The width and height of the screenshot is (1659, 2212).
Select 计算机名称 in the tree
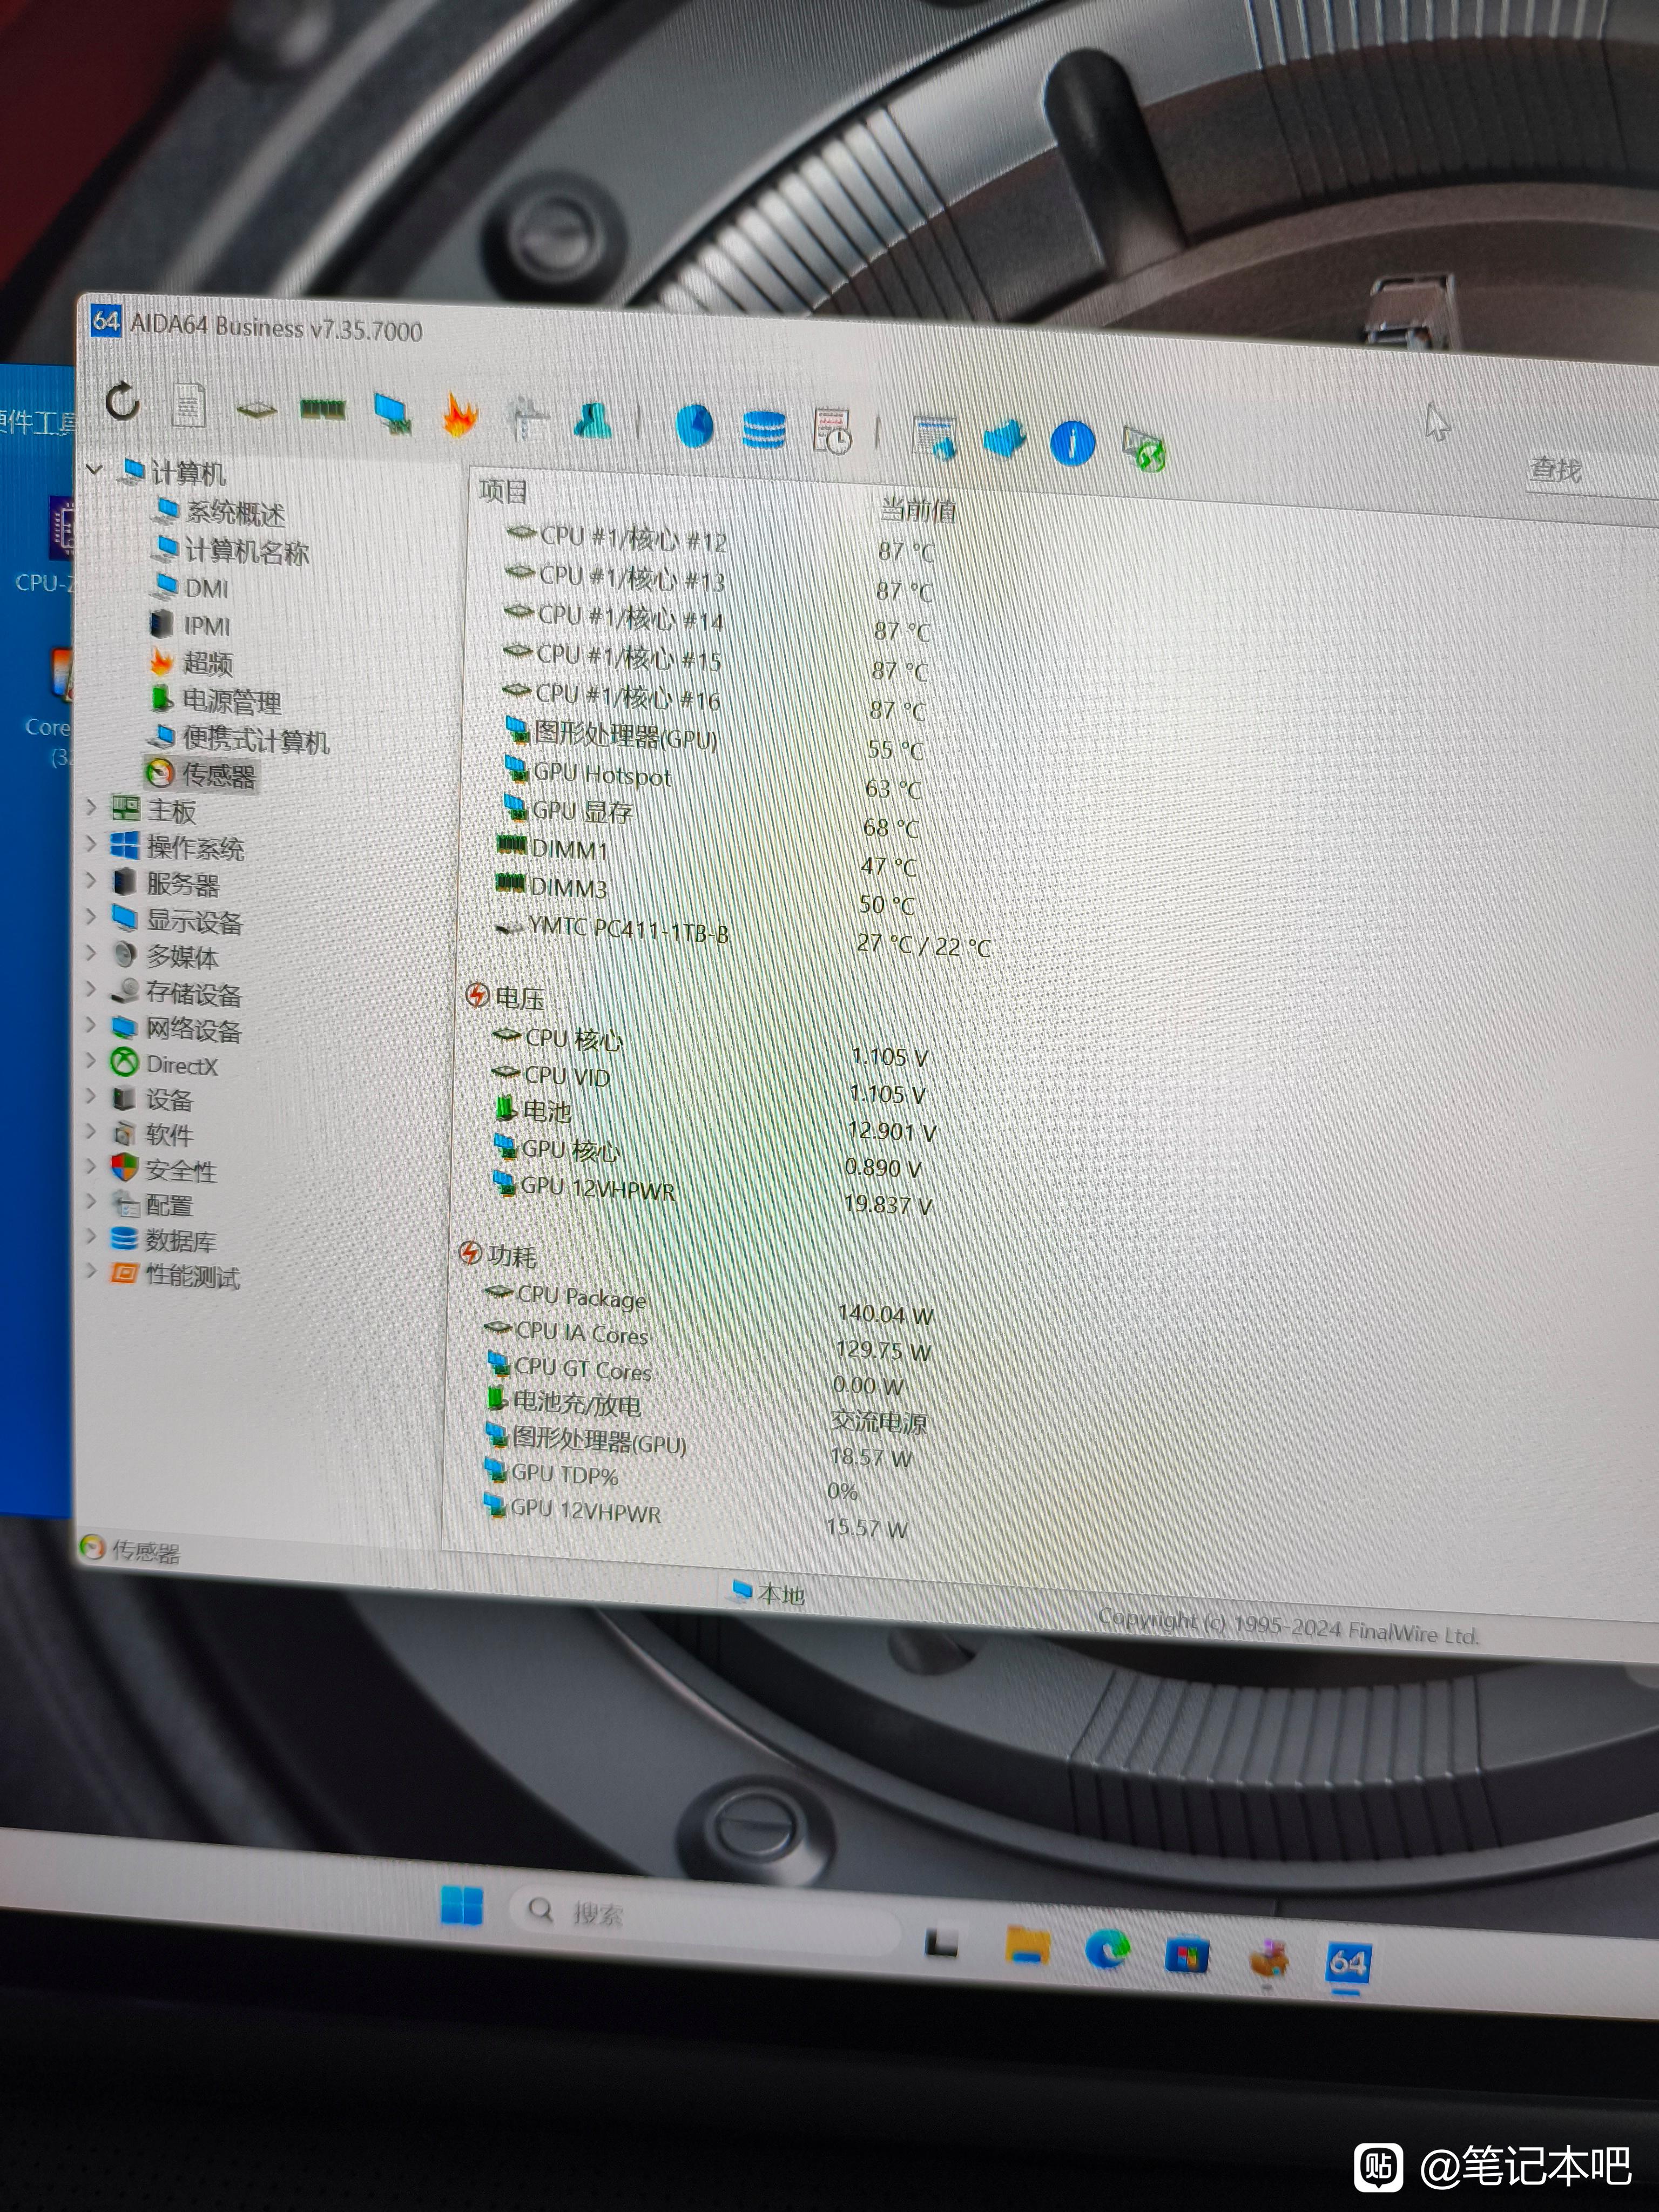pos(230,550)
